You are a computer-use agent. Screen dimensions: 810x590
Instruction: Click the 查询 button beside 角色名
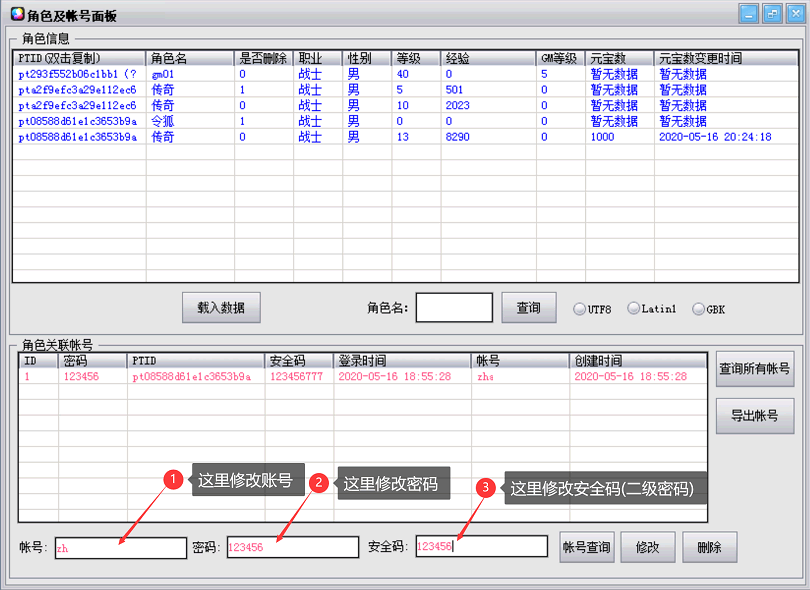(x=528, y=308)
